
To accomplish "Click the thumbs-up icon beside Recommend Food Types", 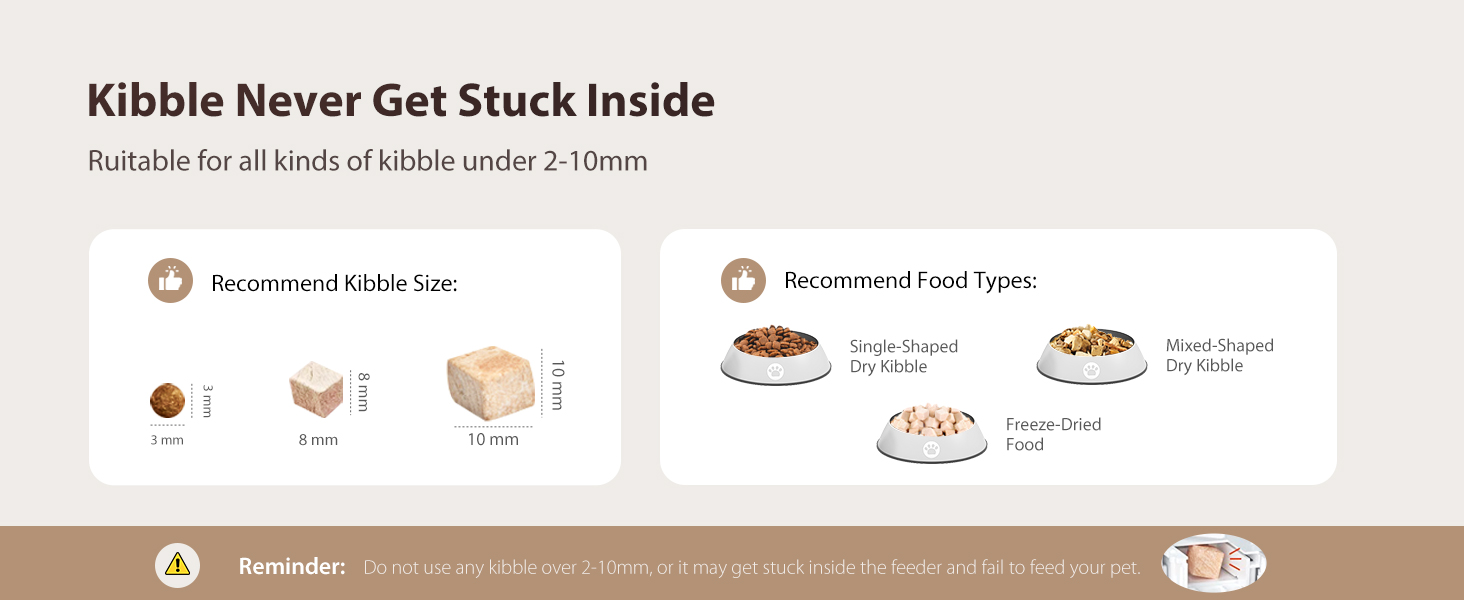I will 743,280.
